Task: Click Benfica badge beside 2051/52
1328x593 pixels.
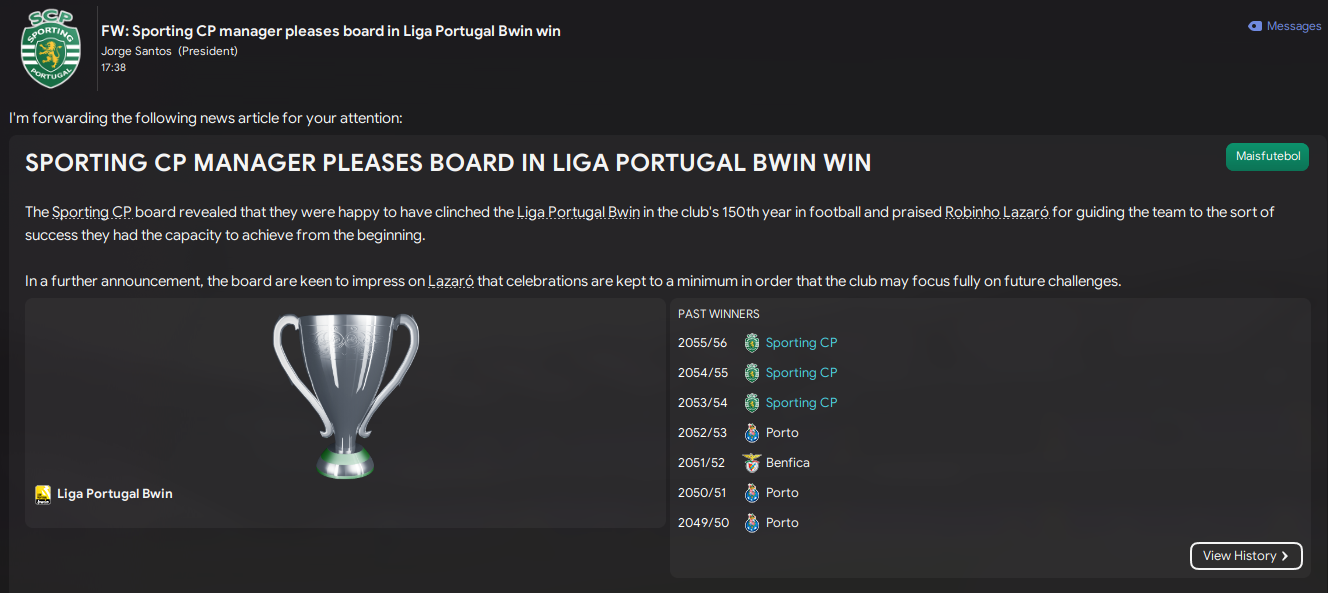Action: 752,463
